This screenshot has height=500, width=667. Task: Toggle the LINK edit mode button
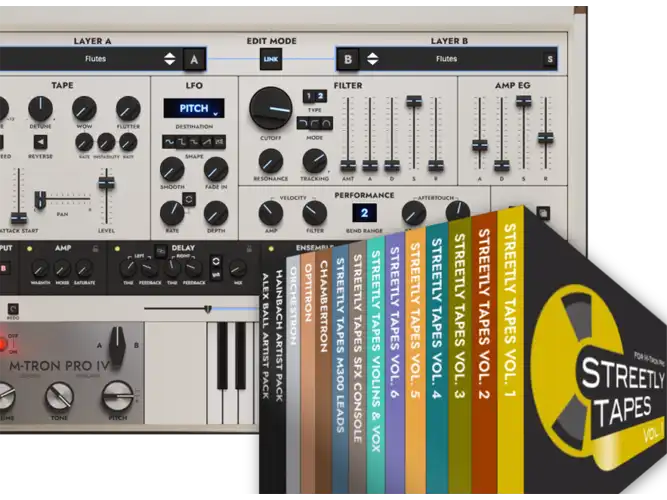[x=271, y=59]
